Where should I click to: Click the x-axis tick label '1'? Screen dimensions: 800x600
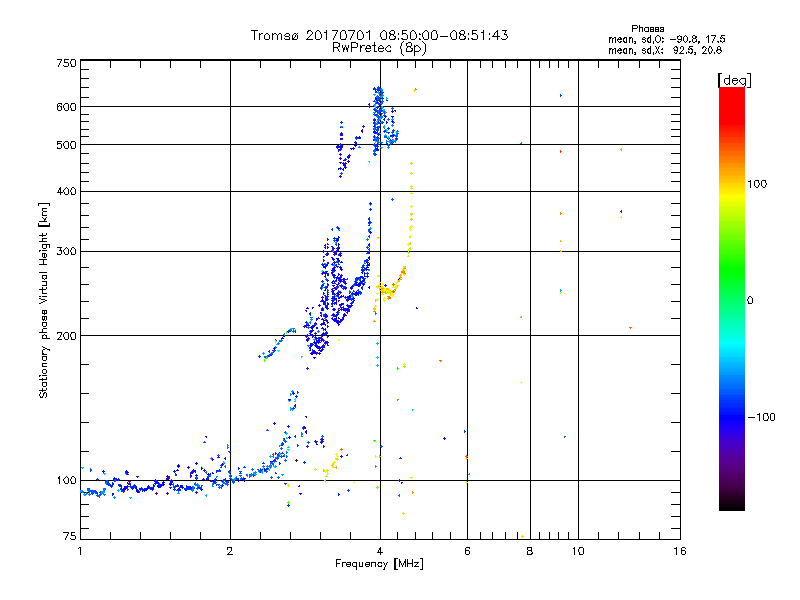point(80,551)
